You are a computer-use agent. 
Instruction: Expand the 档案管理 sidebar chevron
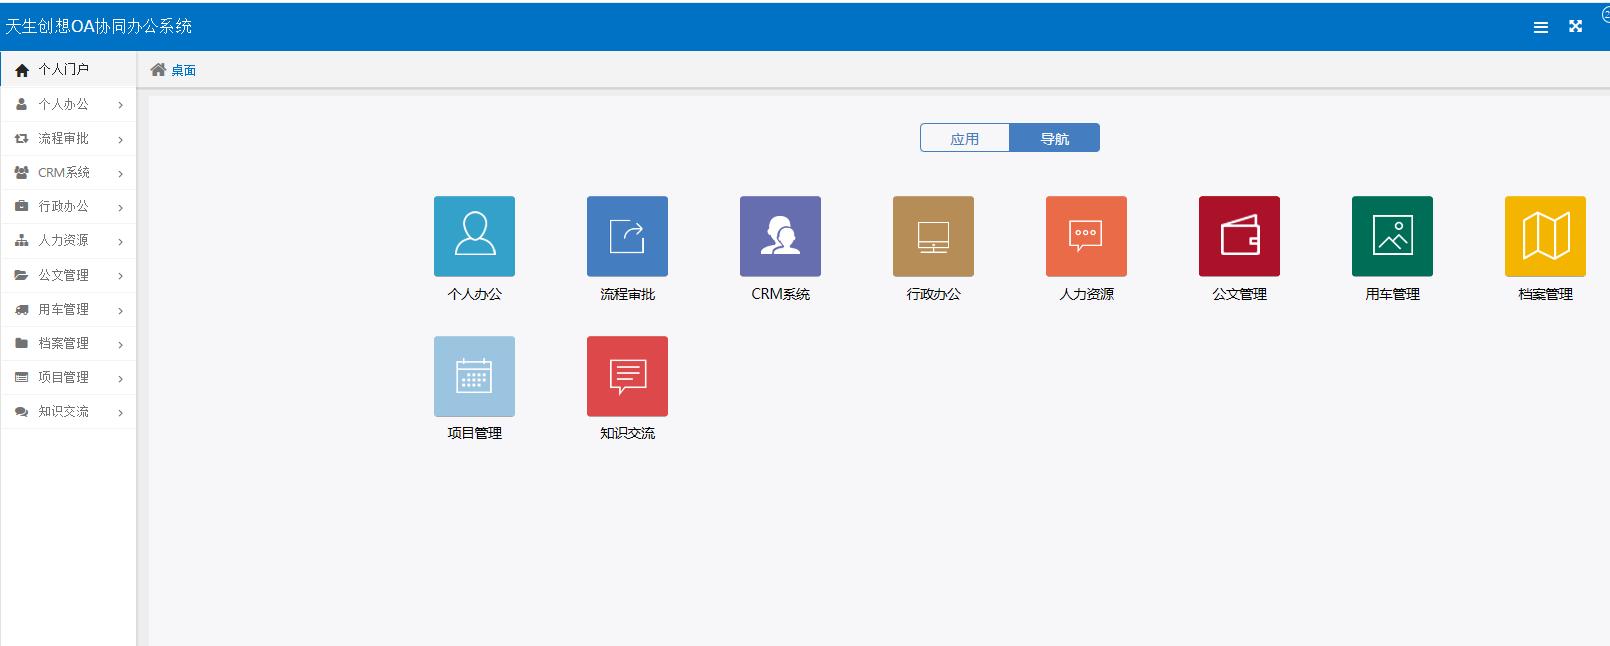pyautogui.click(x=120, y=344)
